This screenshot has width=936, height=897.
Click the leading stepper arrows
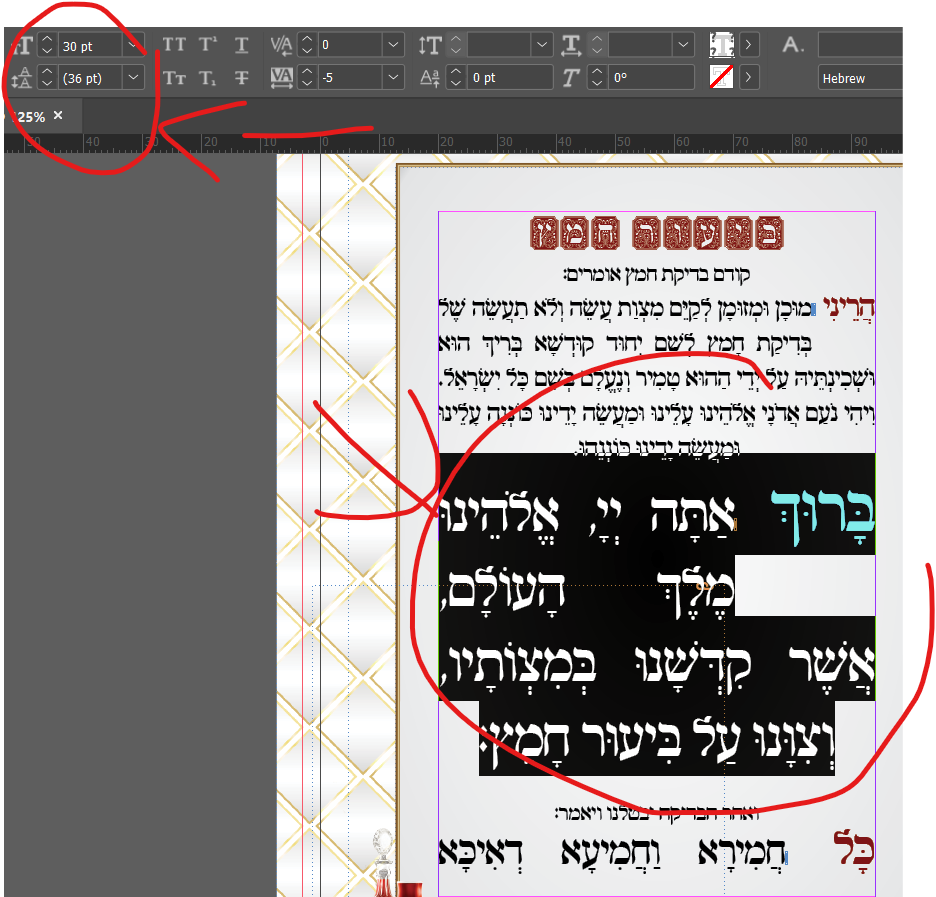click(47, 78)
